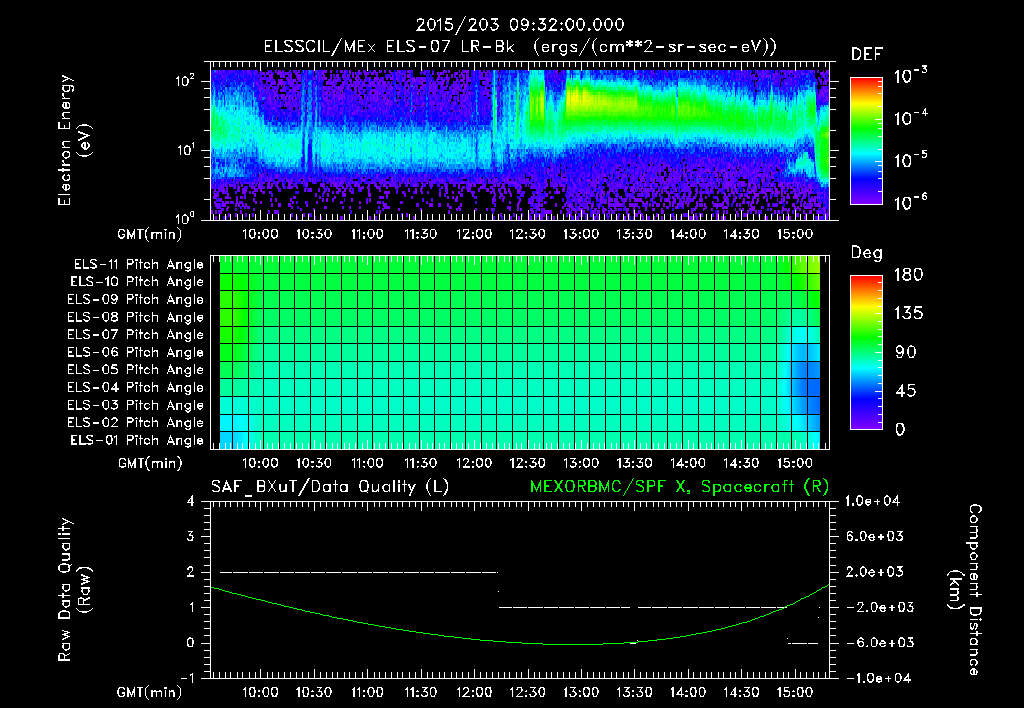Click the DEF legend label

coord(867,55)
